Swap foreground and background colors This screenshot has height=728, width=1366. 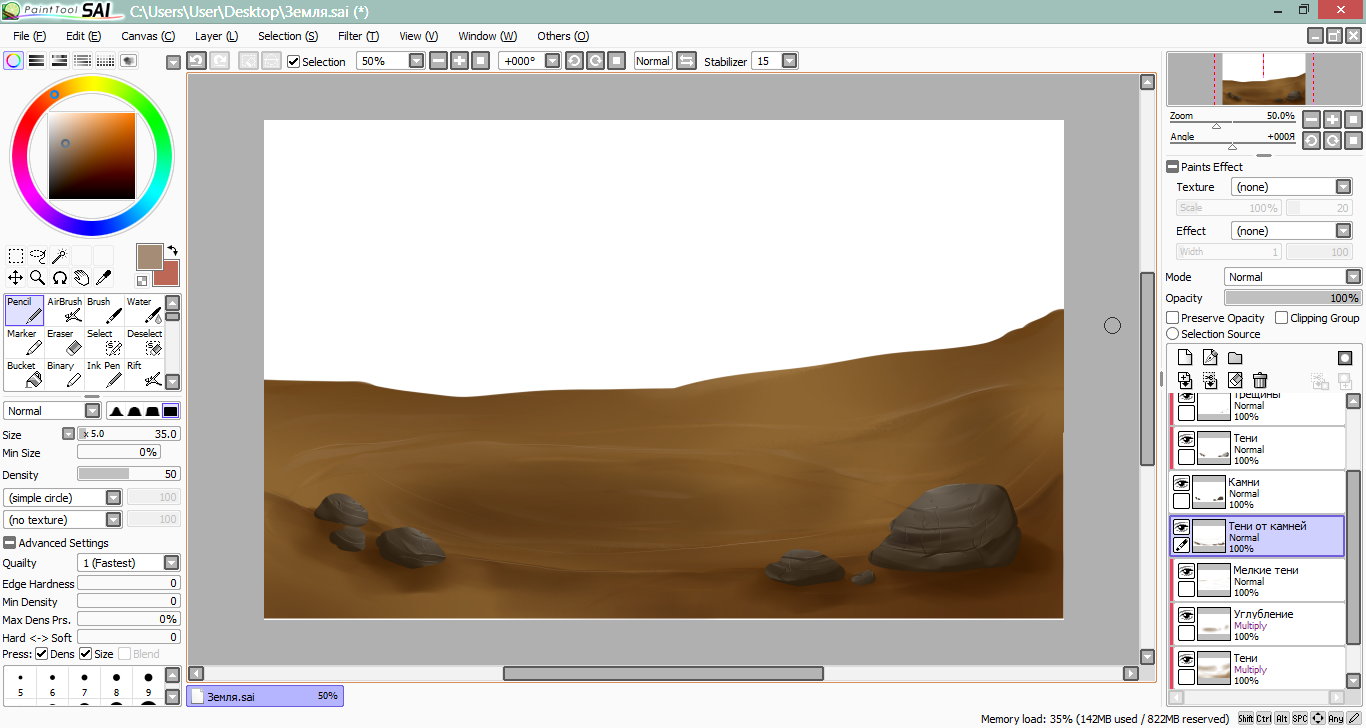(x=172, y=251)
